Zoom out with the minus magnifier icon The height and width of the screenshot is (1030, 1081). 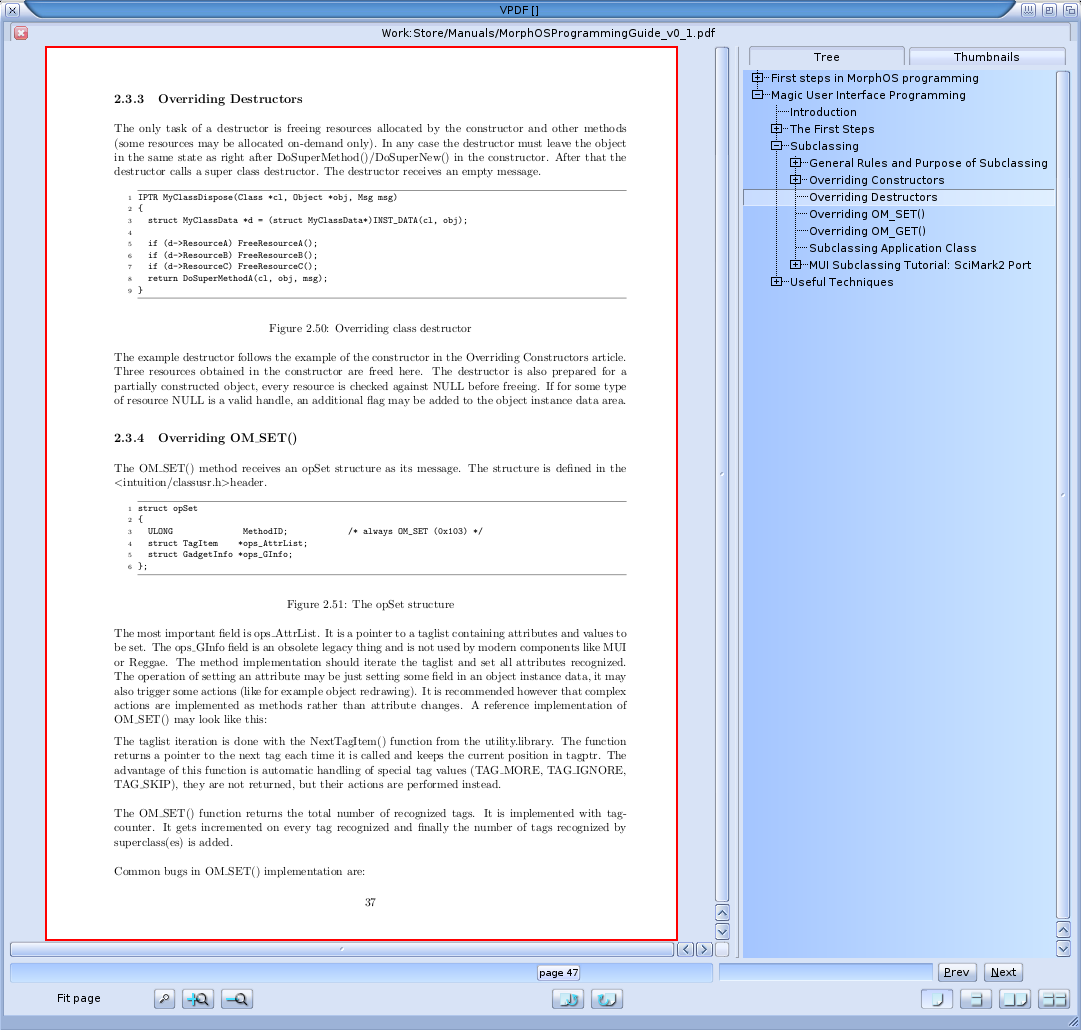point(237,998)
